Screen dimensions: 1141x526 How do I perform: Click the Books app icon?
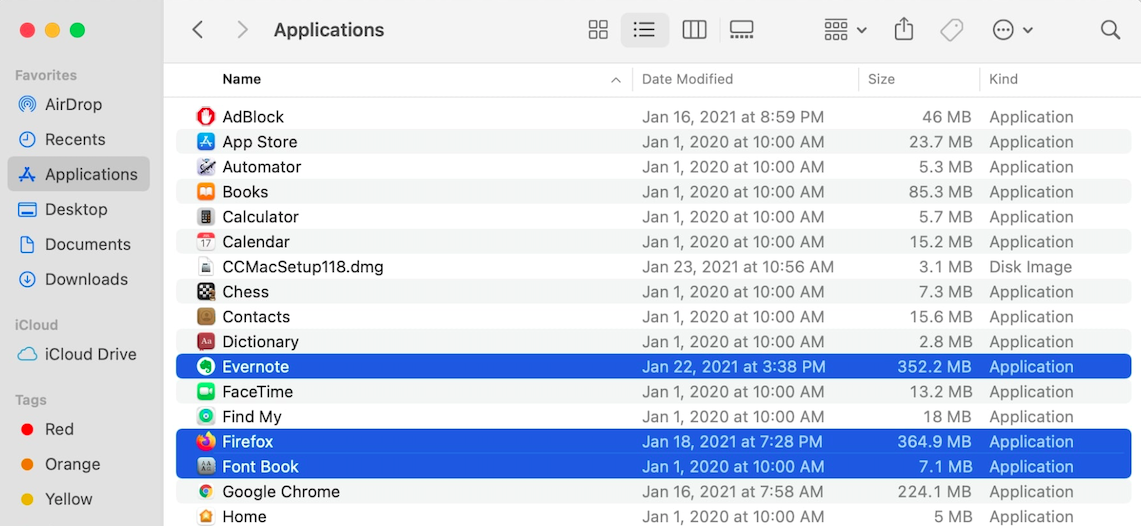click(206, 191)
